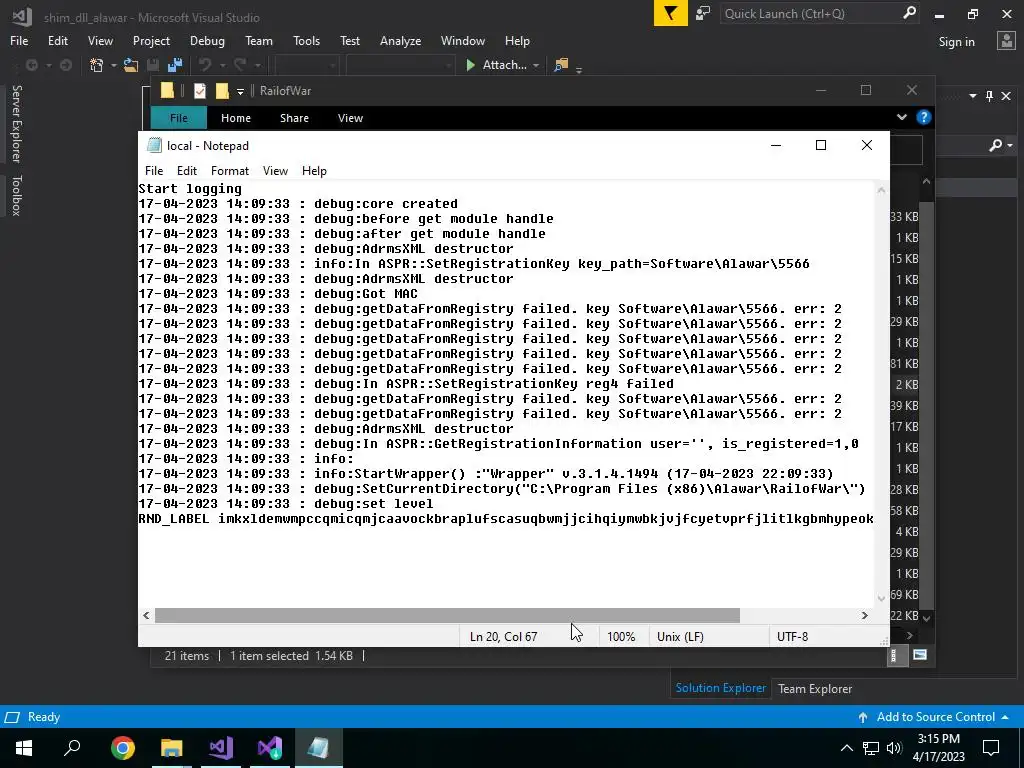Viewport: 1024px width, 768px height.
Task: Click in the Quick Launch search field
Action: [x=811, y=13]
